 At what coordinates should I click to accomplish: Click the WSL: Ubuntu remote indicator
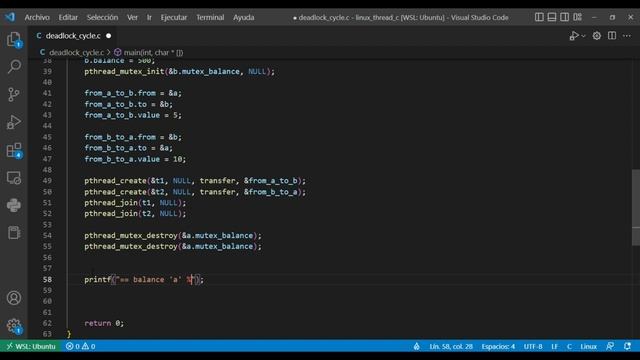pyautogui.click(x=31, y=347)
